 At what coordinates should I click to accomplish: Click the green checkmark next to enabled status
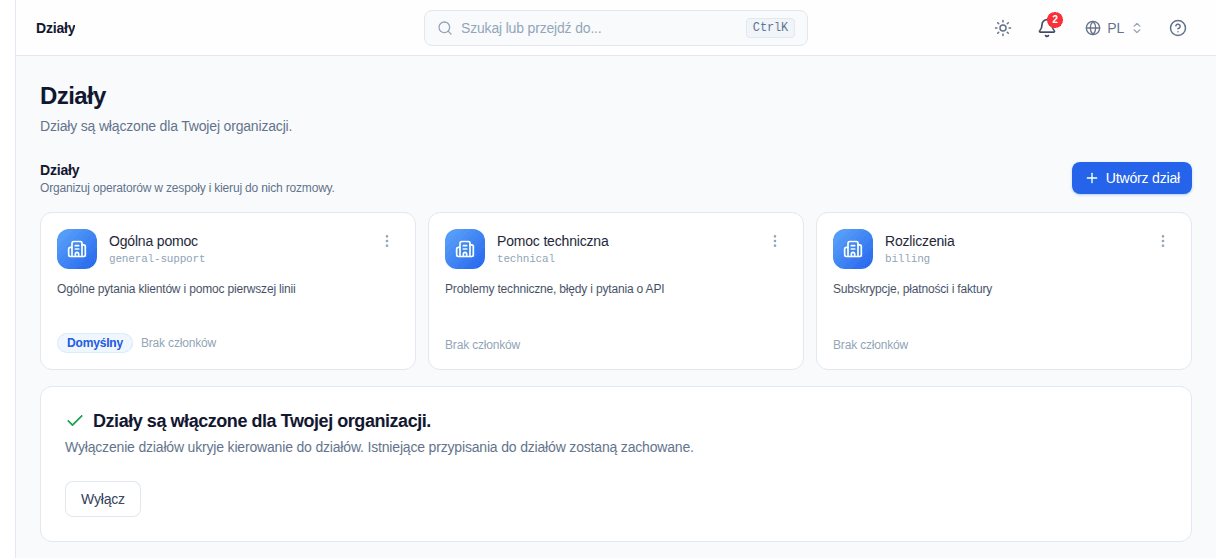74,421
